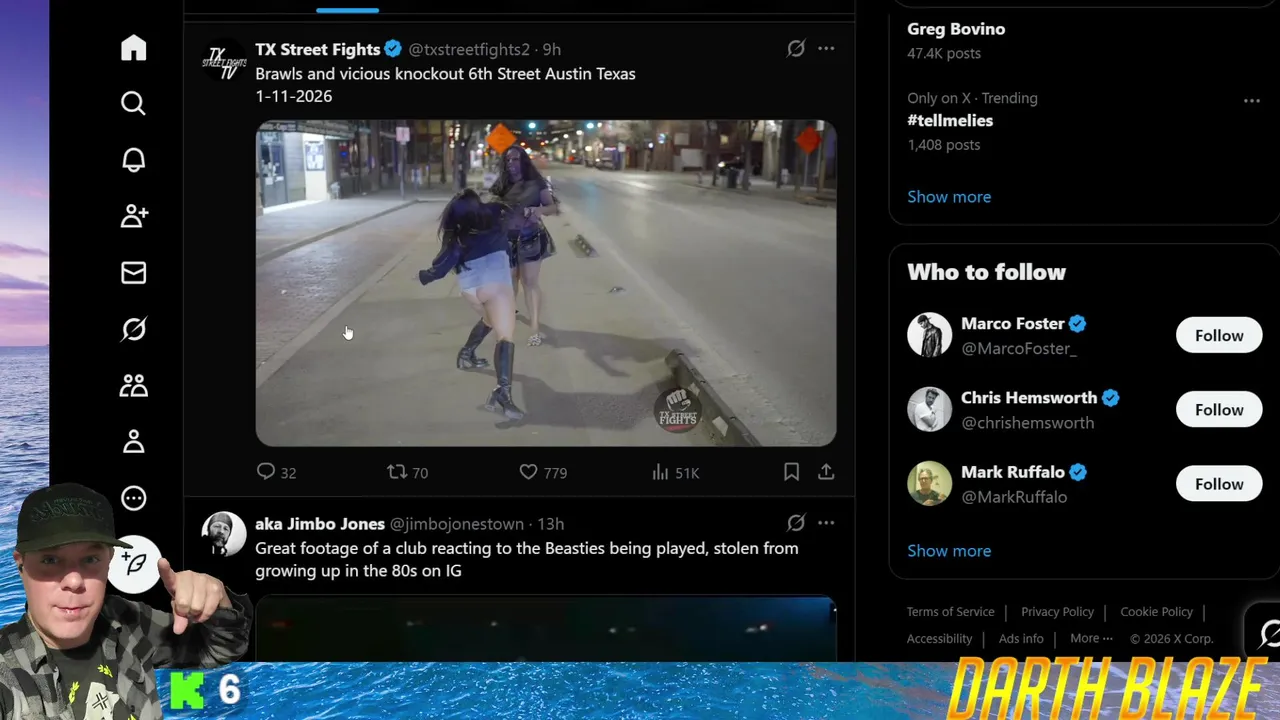The image size is (1280, 720).
Task: Click the @MarkRuffalo handle
Action: click(x=1014, y=497)
